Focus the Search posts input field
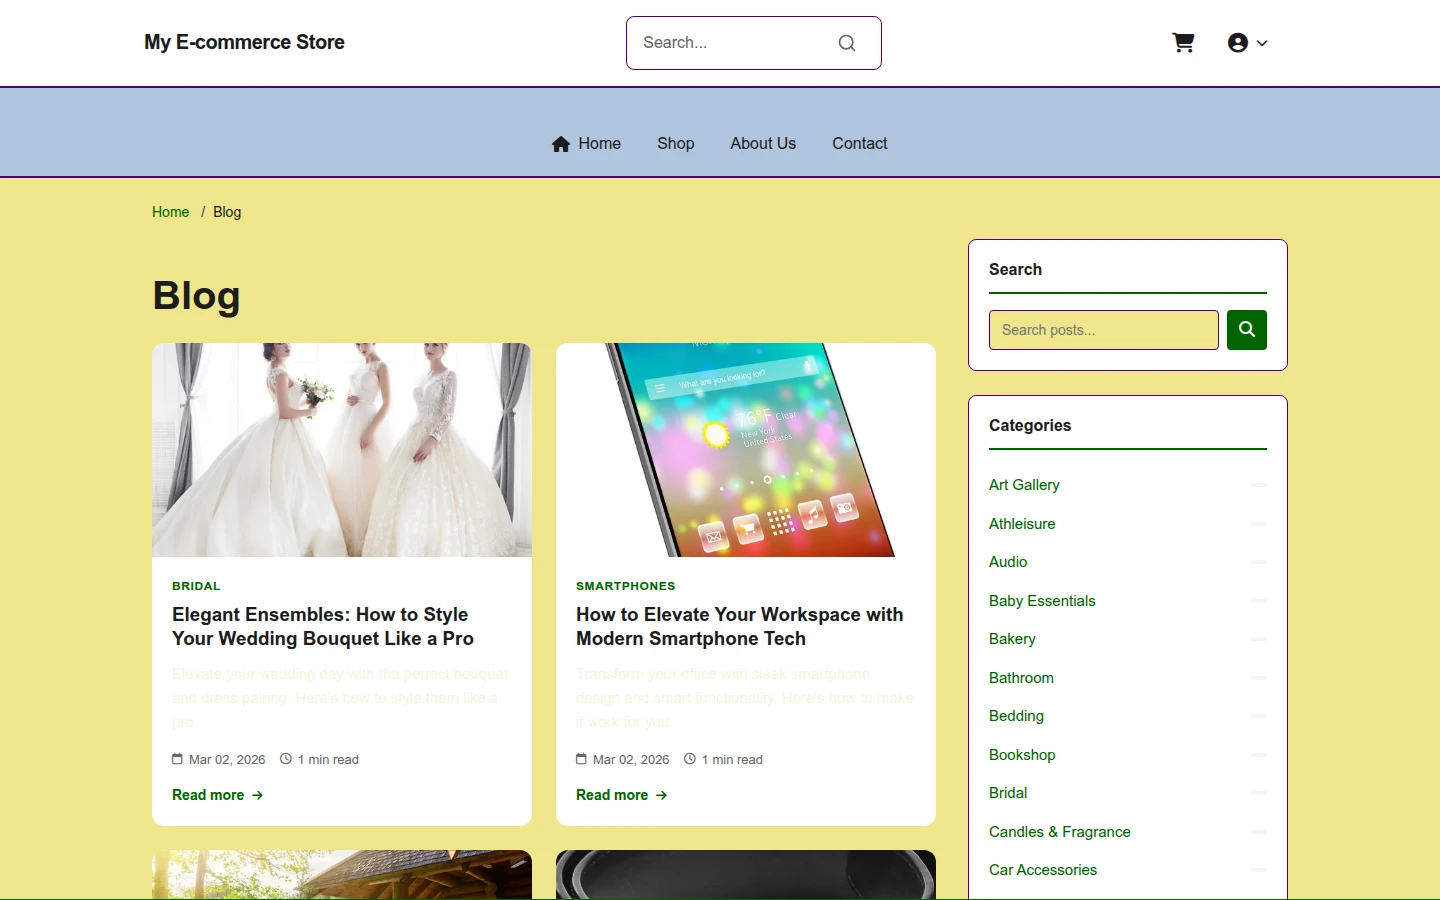Screen dimensions: 1440x900 point(1104,330)
